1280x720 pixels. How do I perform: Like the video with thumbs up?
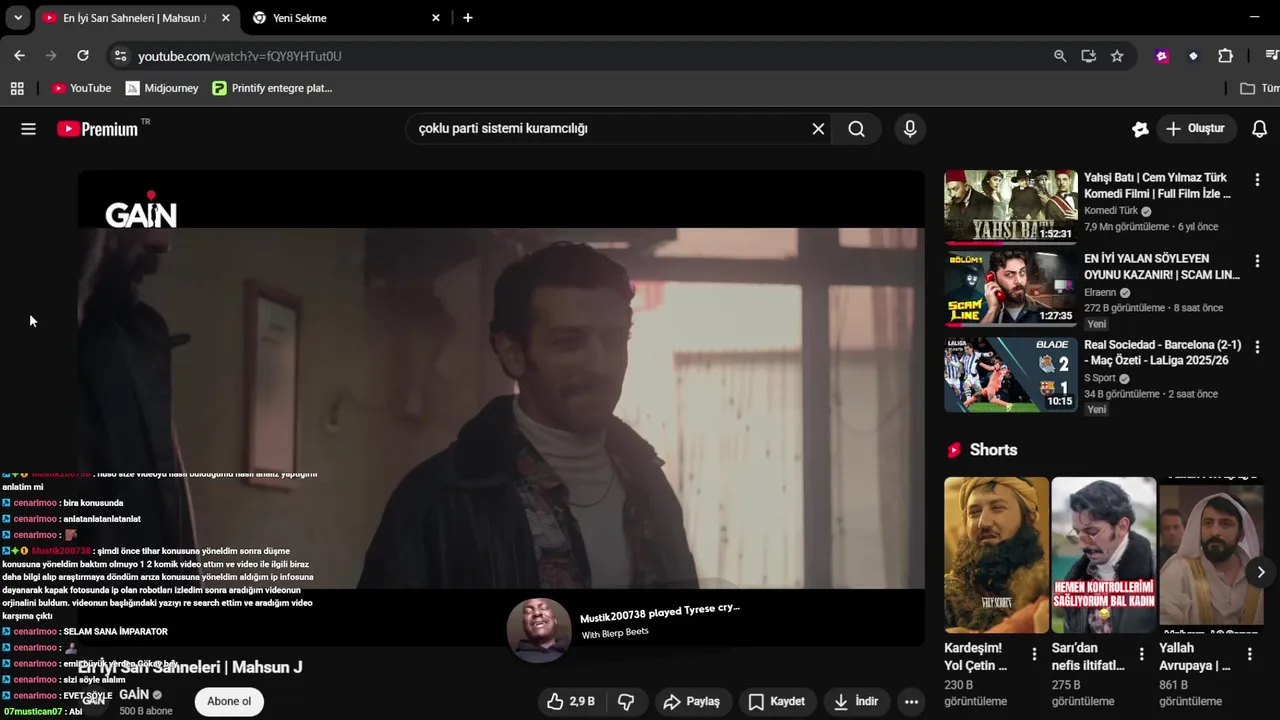click(x=571, y=702)
